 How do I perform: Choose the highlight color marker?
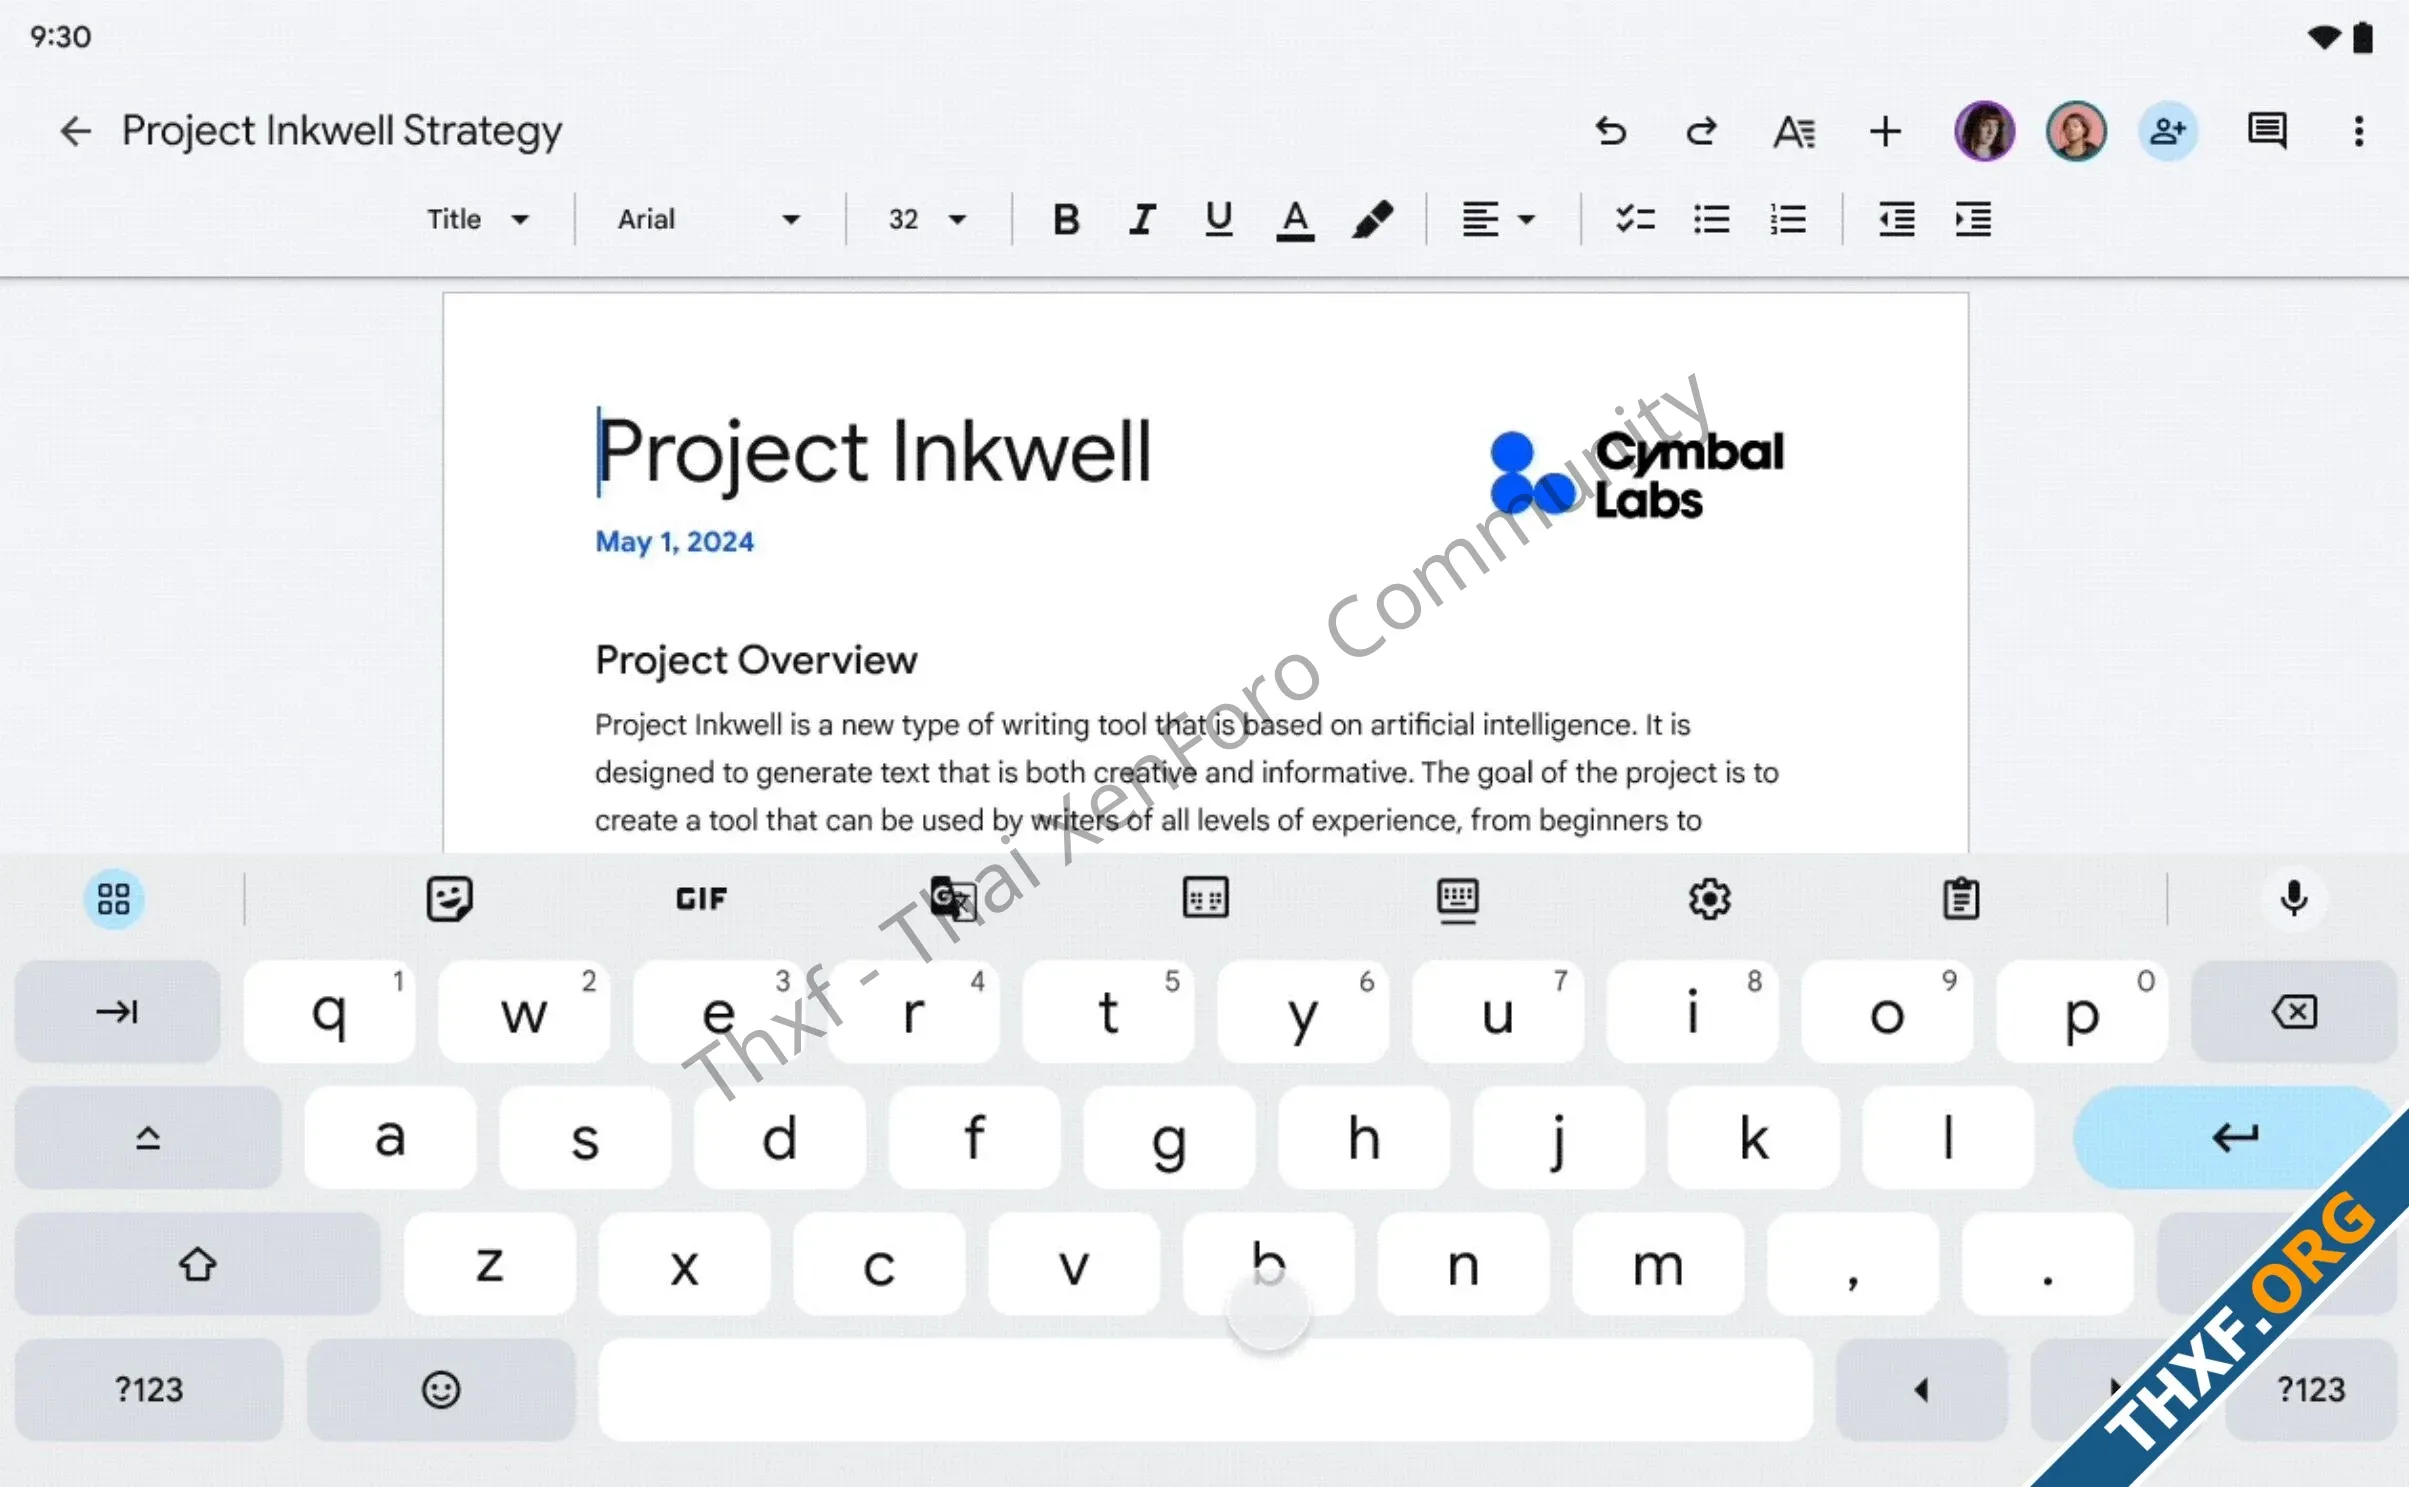coord(1372,219)
